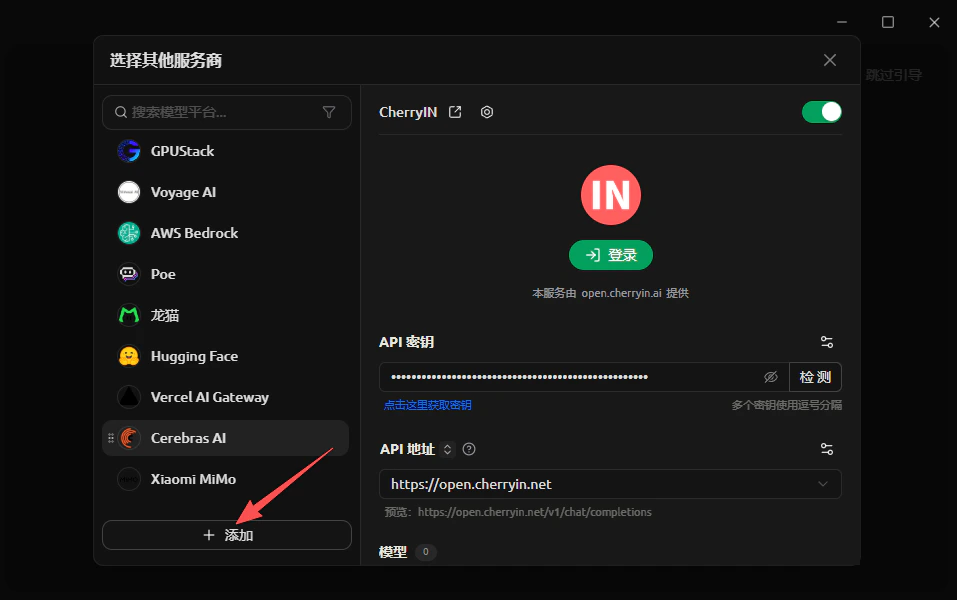Maximize the main application window
This screenshot has width=957, height=600.
(x=888, y=22)
